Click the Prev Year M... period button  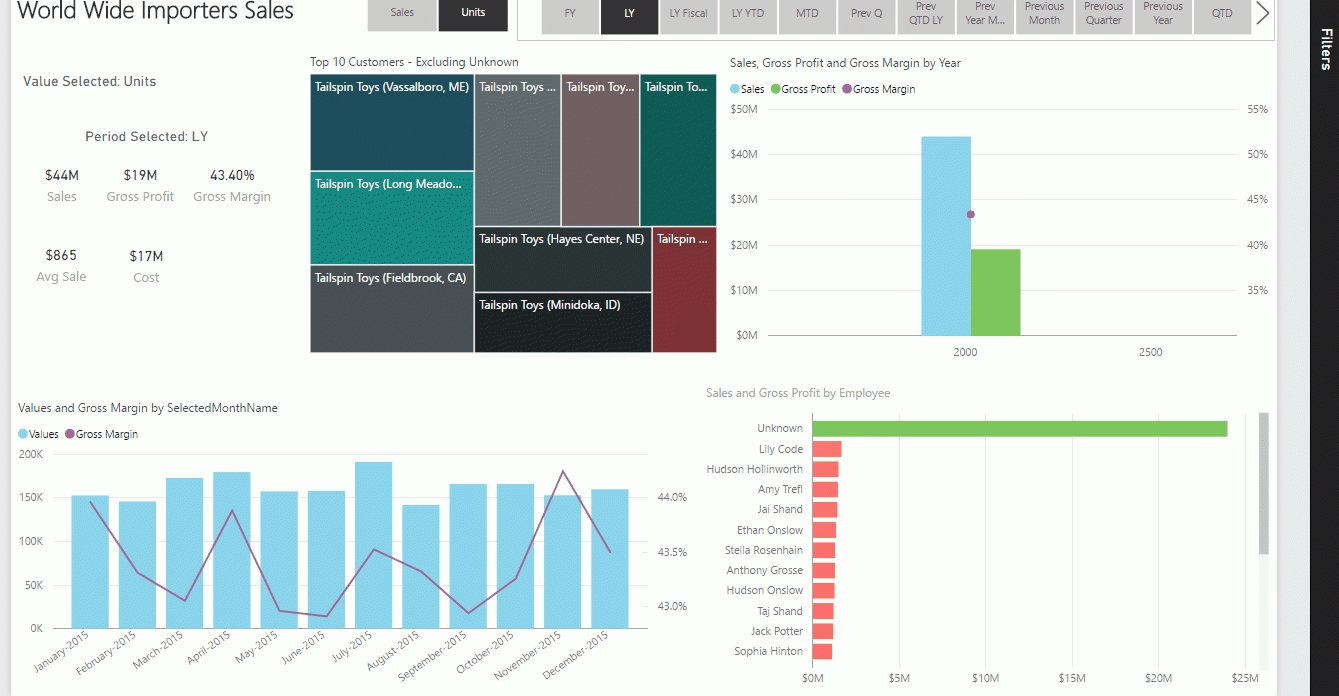pos(985,15)
